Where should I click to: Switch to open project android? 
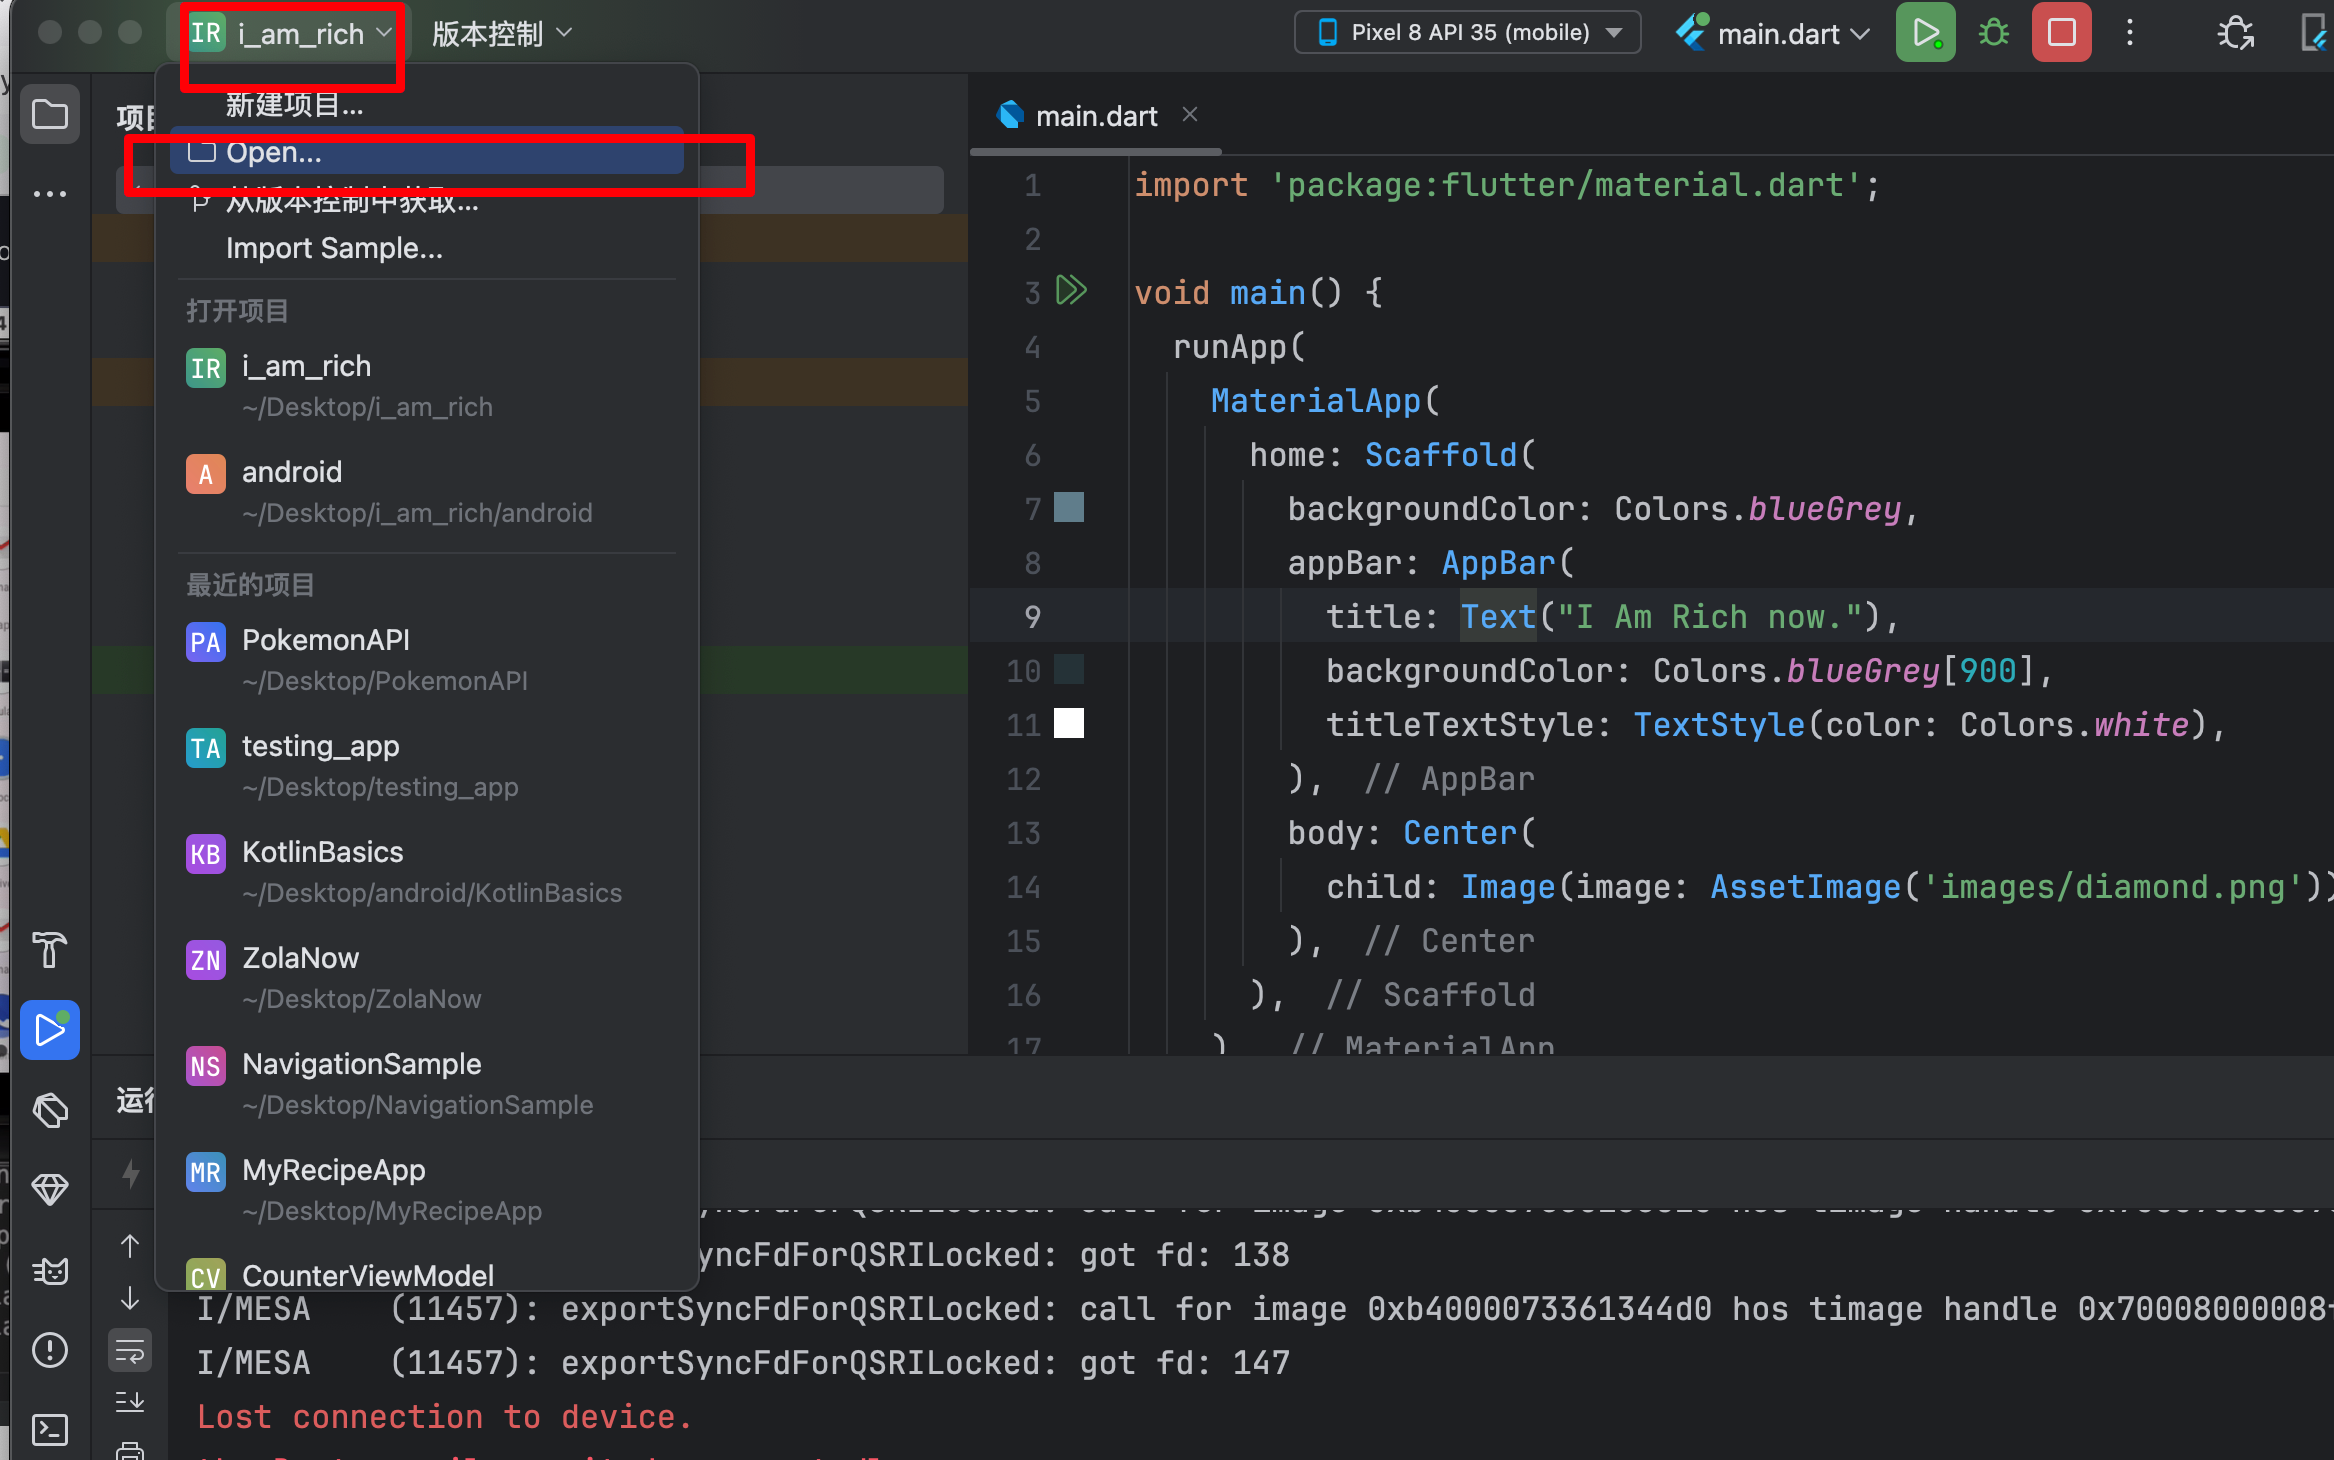(x=427, y=492)
